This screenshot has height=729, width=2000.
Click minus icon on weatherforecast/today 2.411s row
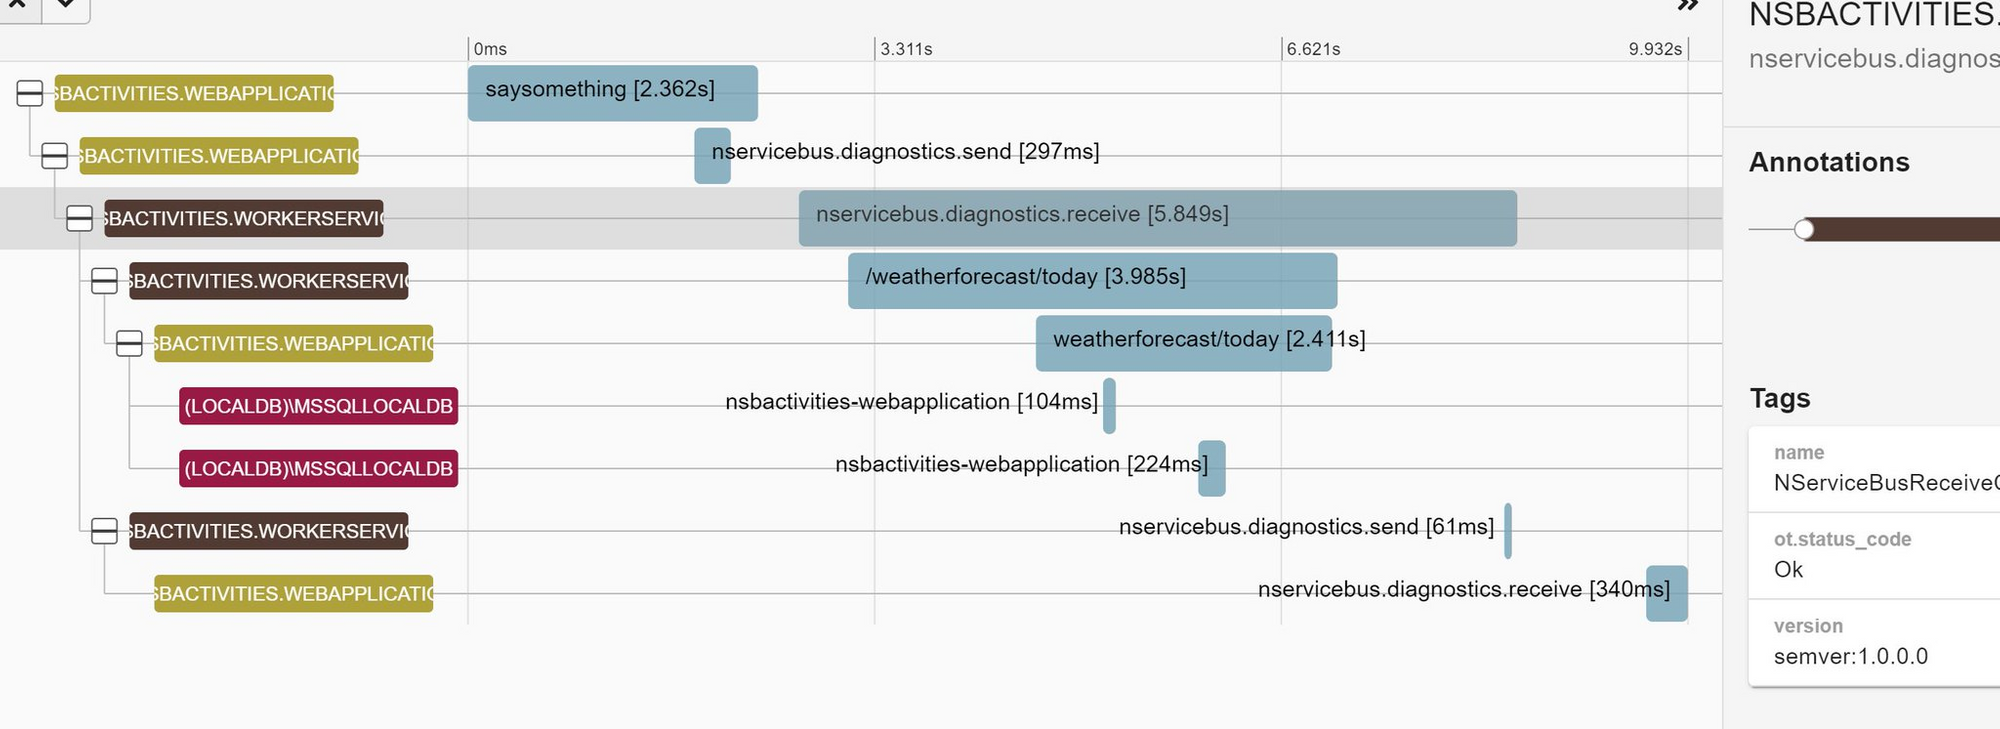click(129, 344)
